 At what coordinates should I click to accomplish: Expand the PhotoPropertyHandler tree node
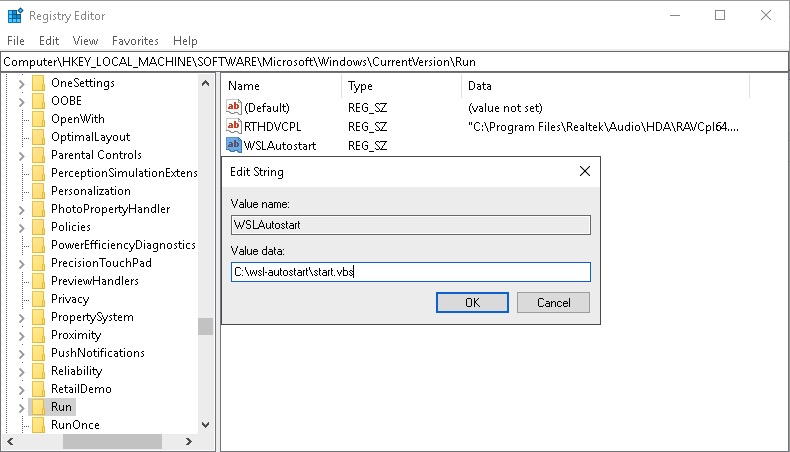pos(21,210)
